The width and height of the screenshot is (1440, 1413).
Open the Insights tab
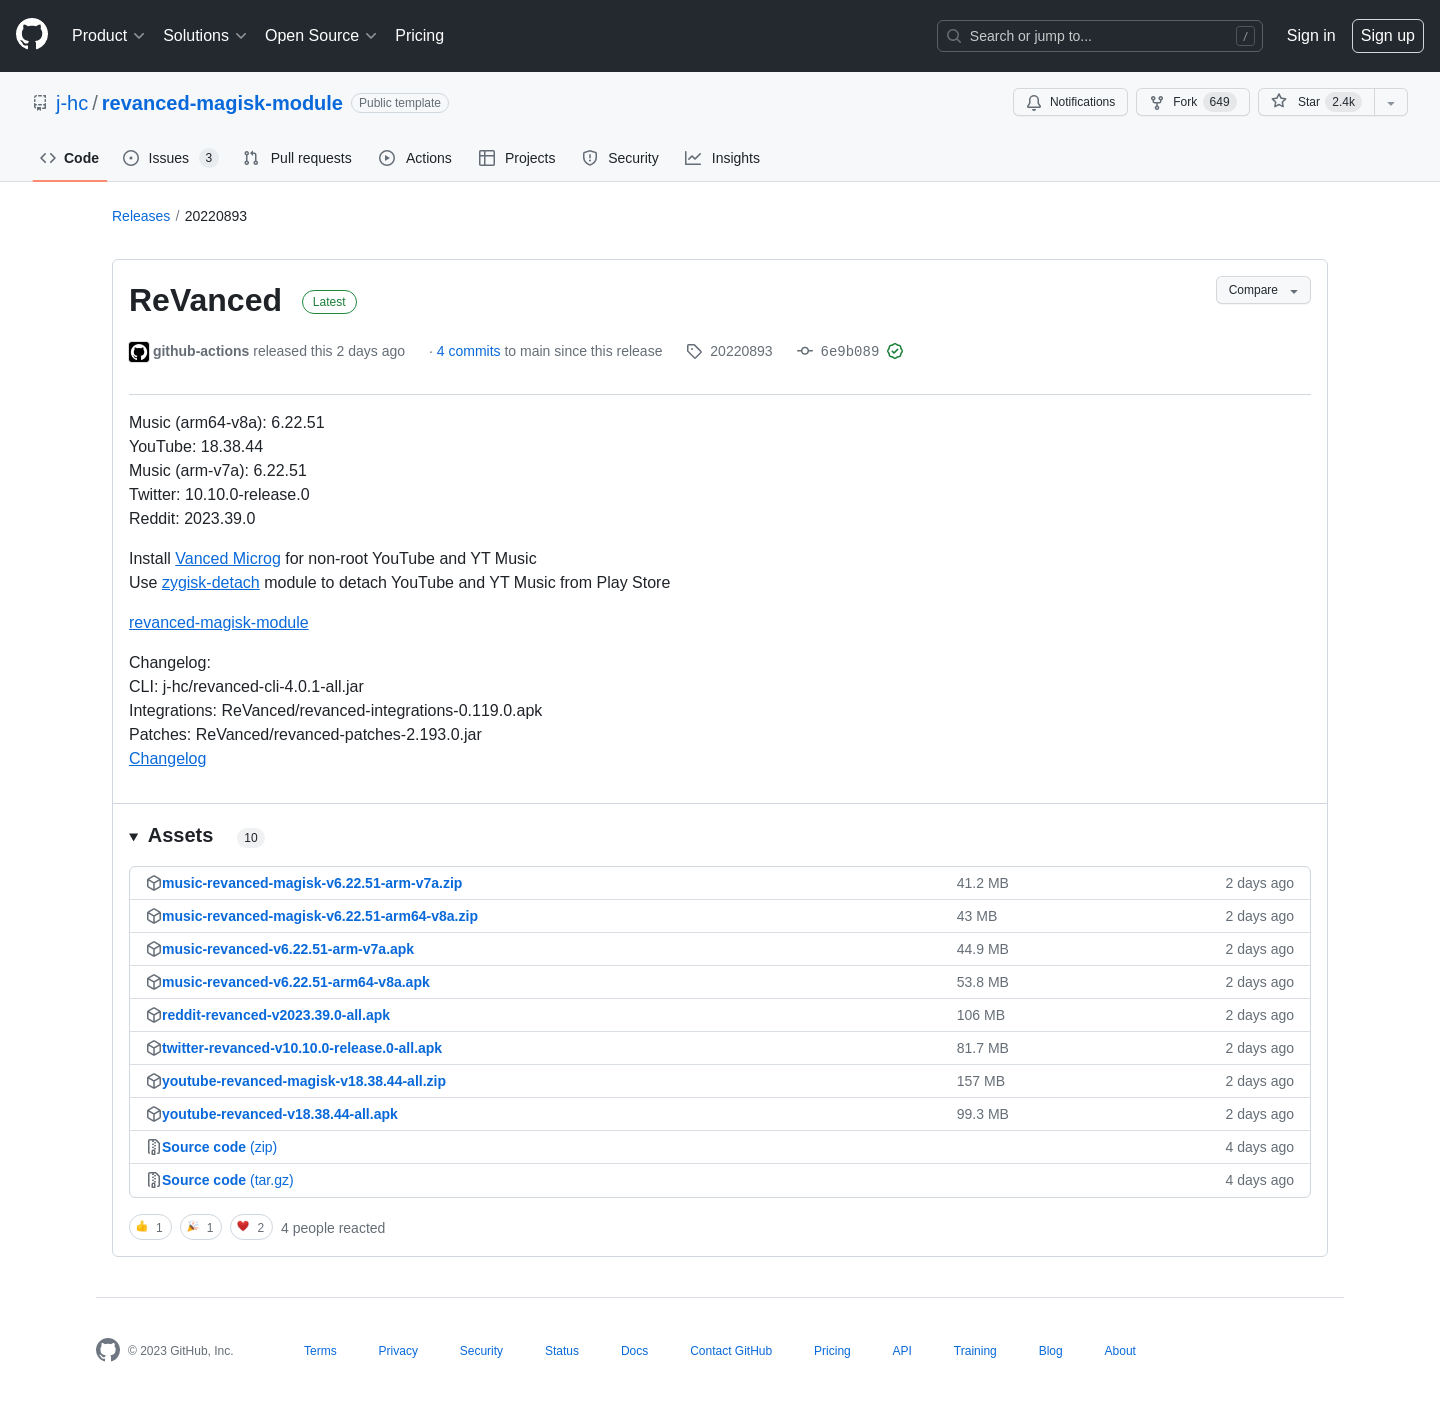point(722,158)
